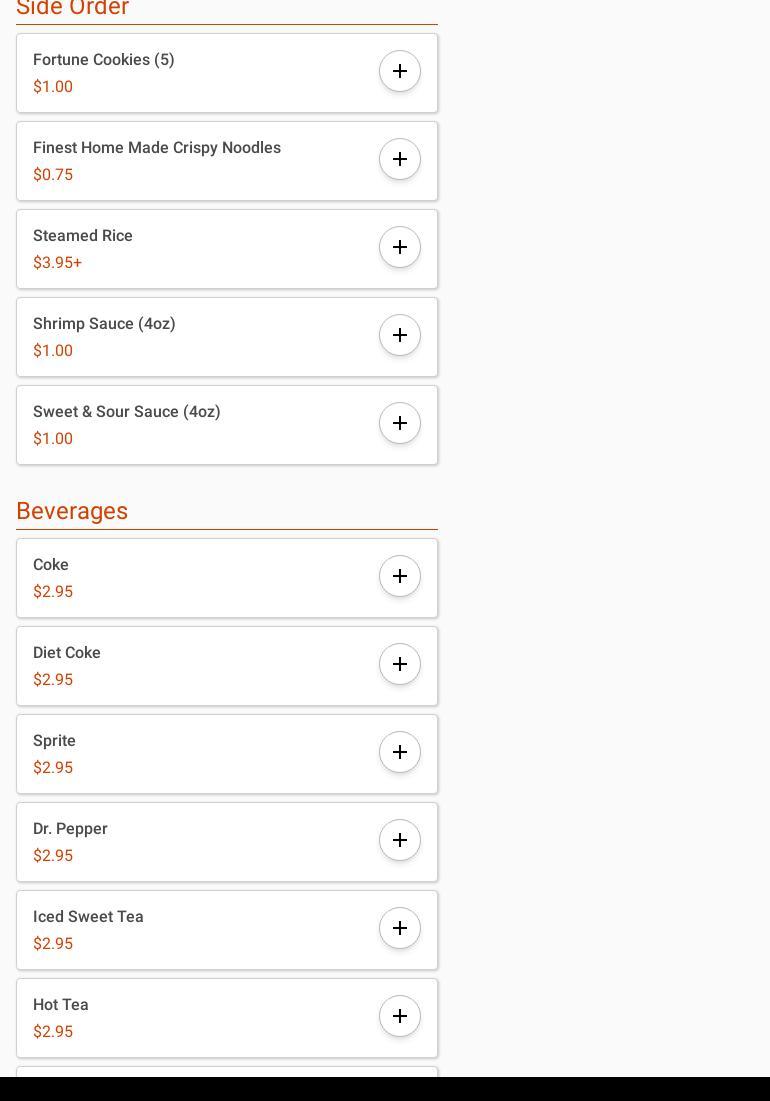The width and height of the screenshot is (770, 1101).
Task: Add Dr. Pepper using plus icon
Action: [x=400, y=840]
